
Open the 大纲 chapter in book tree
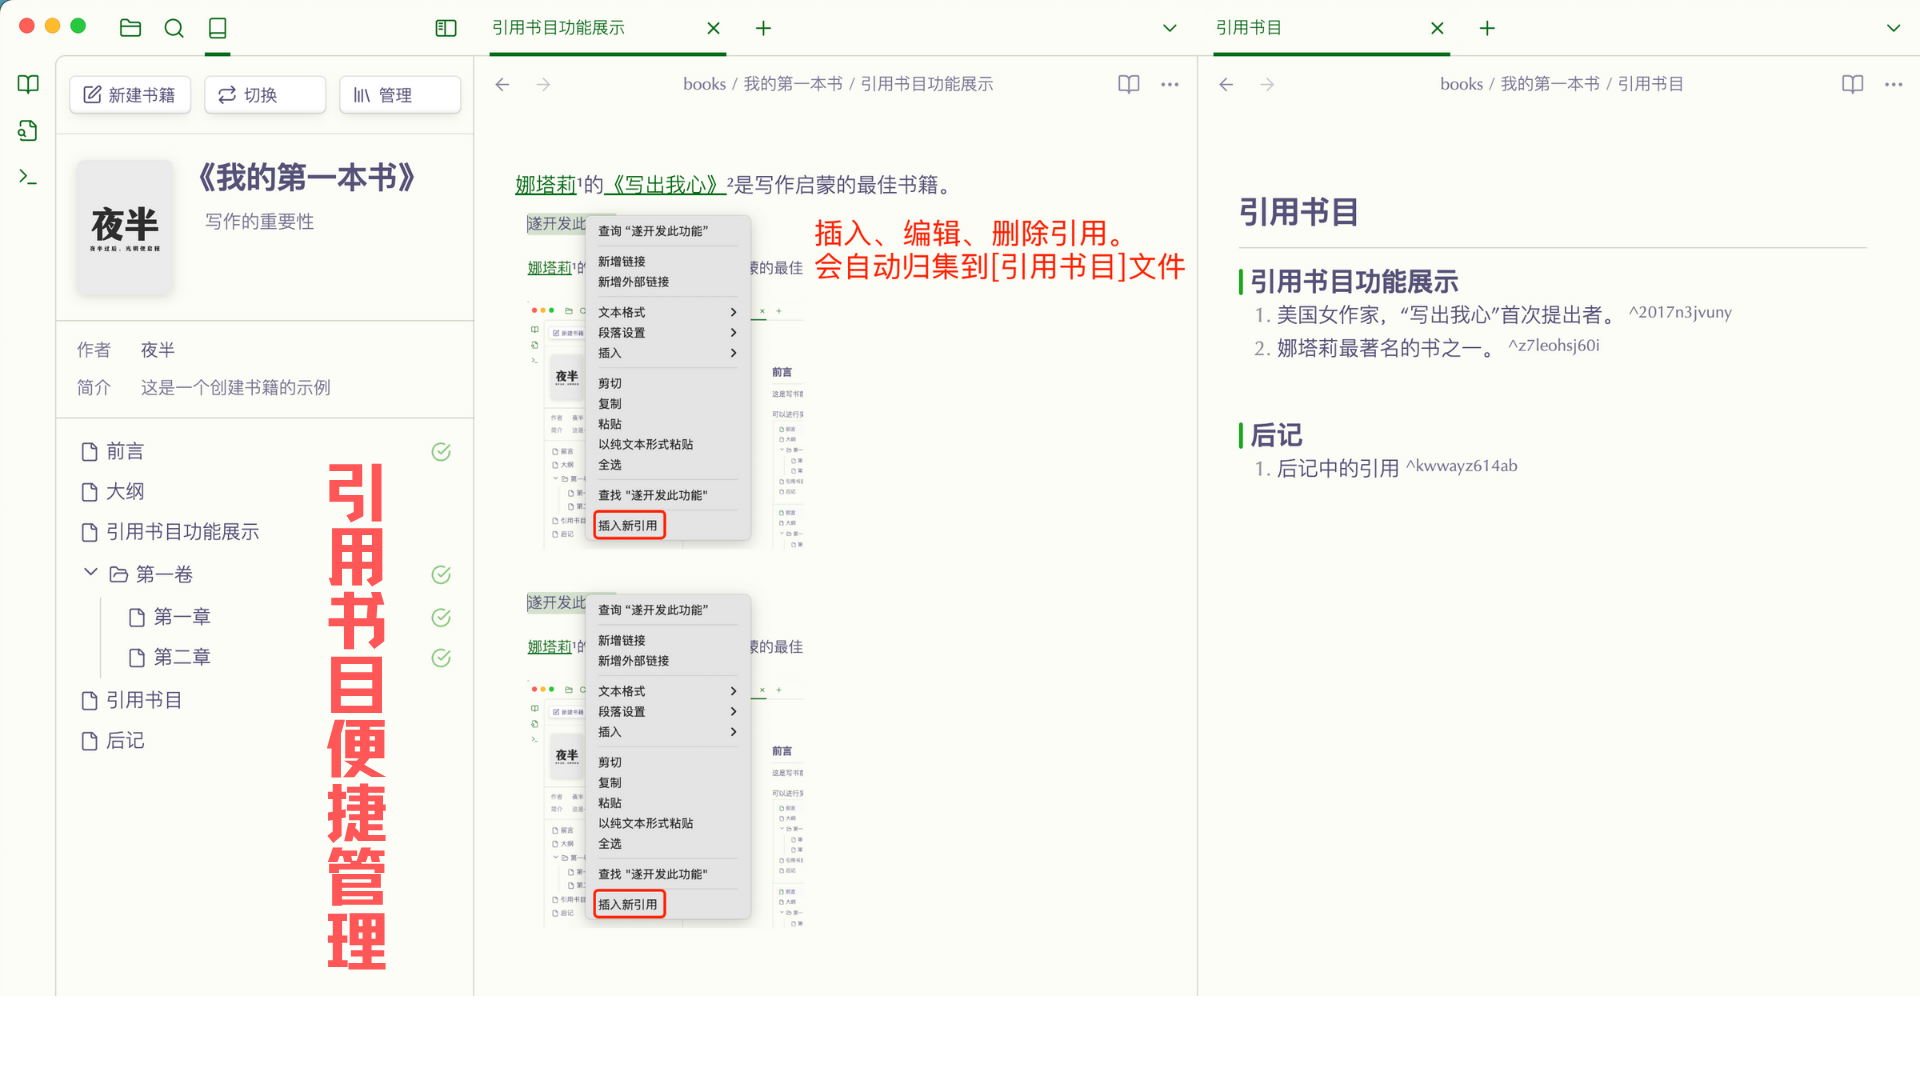(125, 492)
